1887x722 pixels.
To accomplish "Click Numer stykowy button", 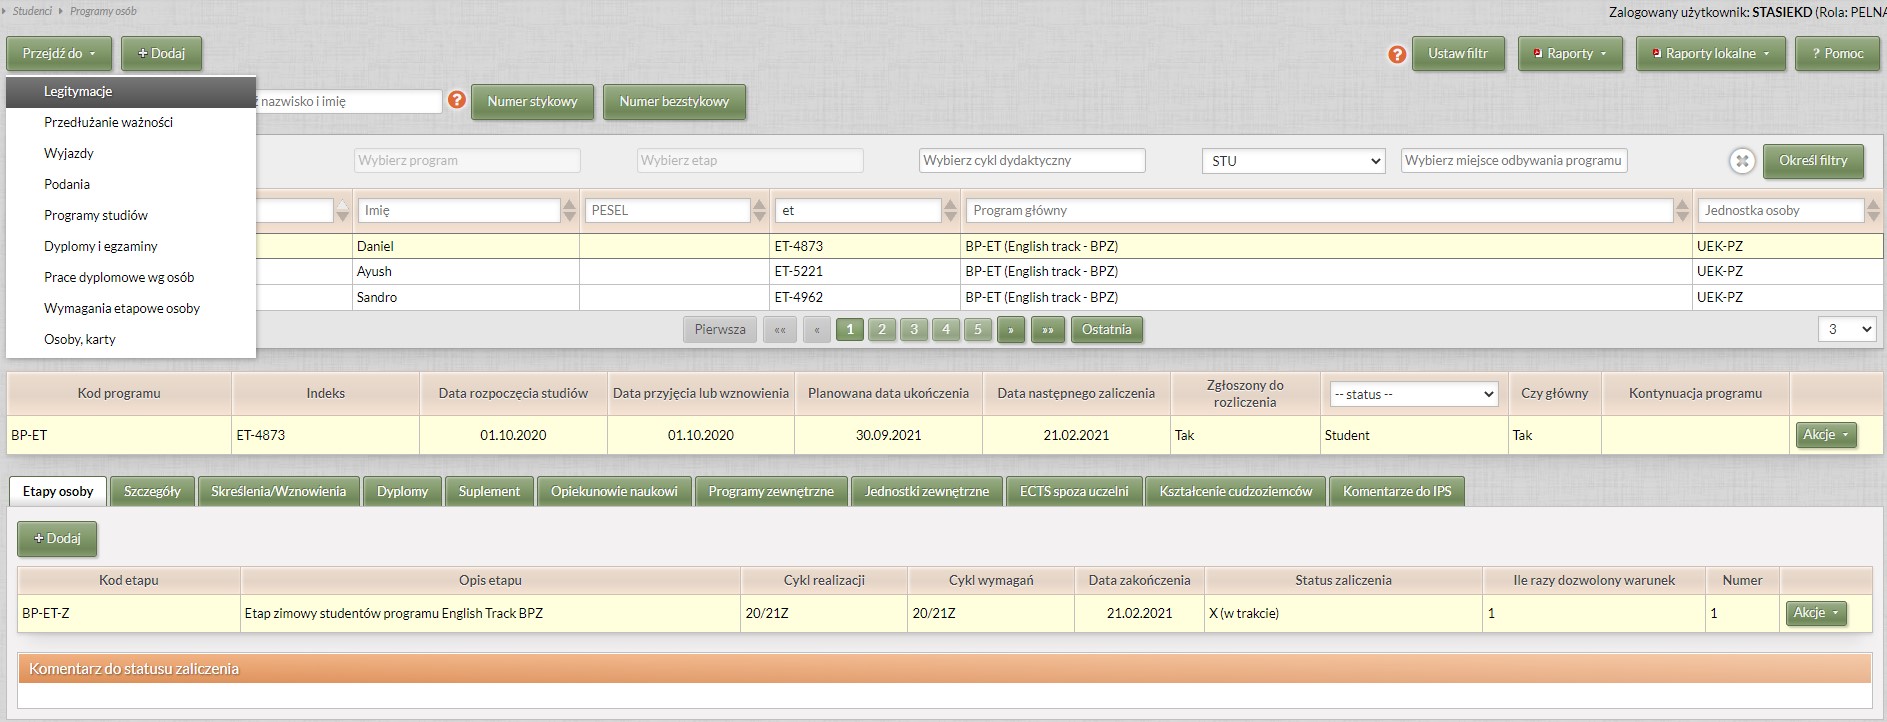I will [x=533, y=102].
